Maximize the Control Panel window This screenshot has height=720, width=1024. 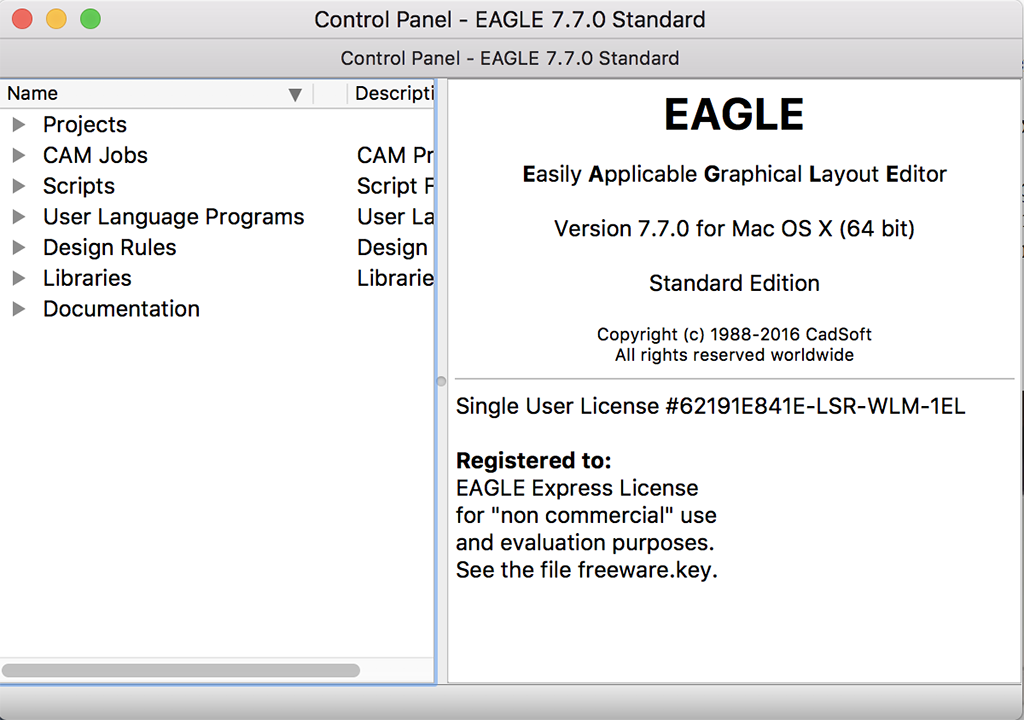(x=90, y=19)
